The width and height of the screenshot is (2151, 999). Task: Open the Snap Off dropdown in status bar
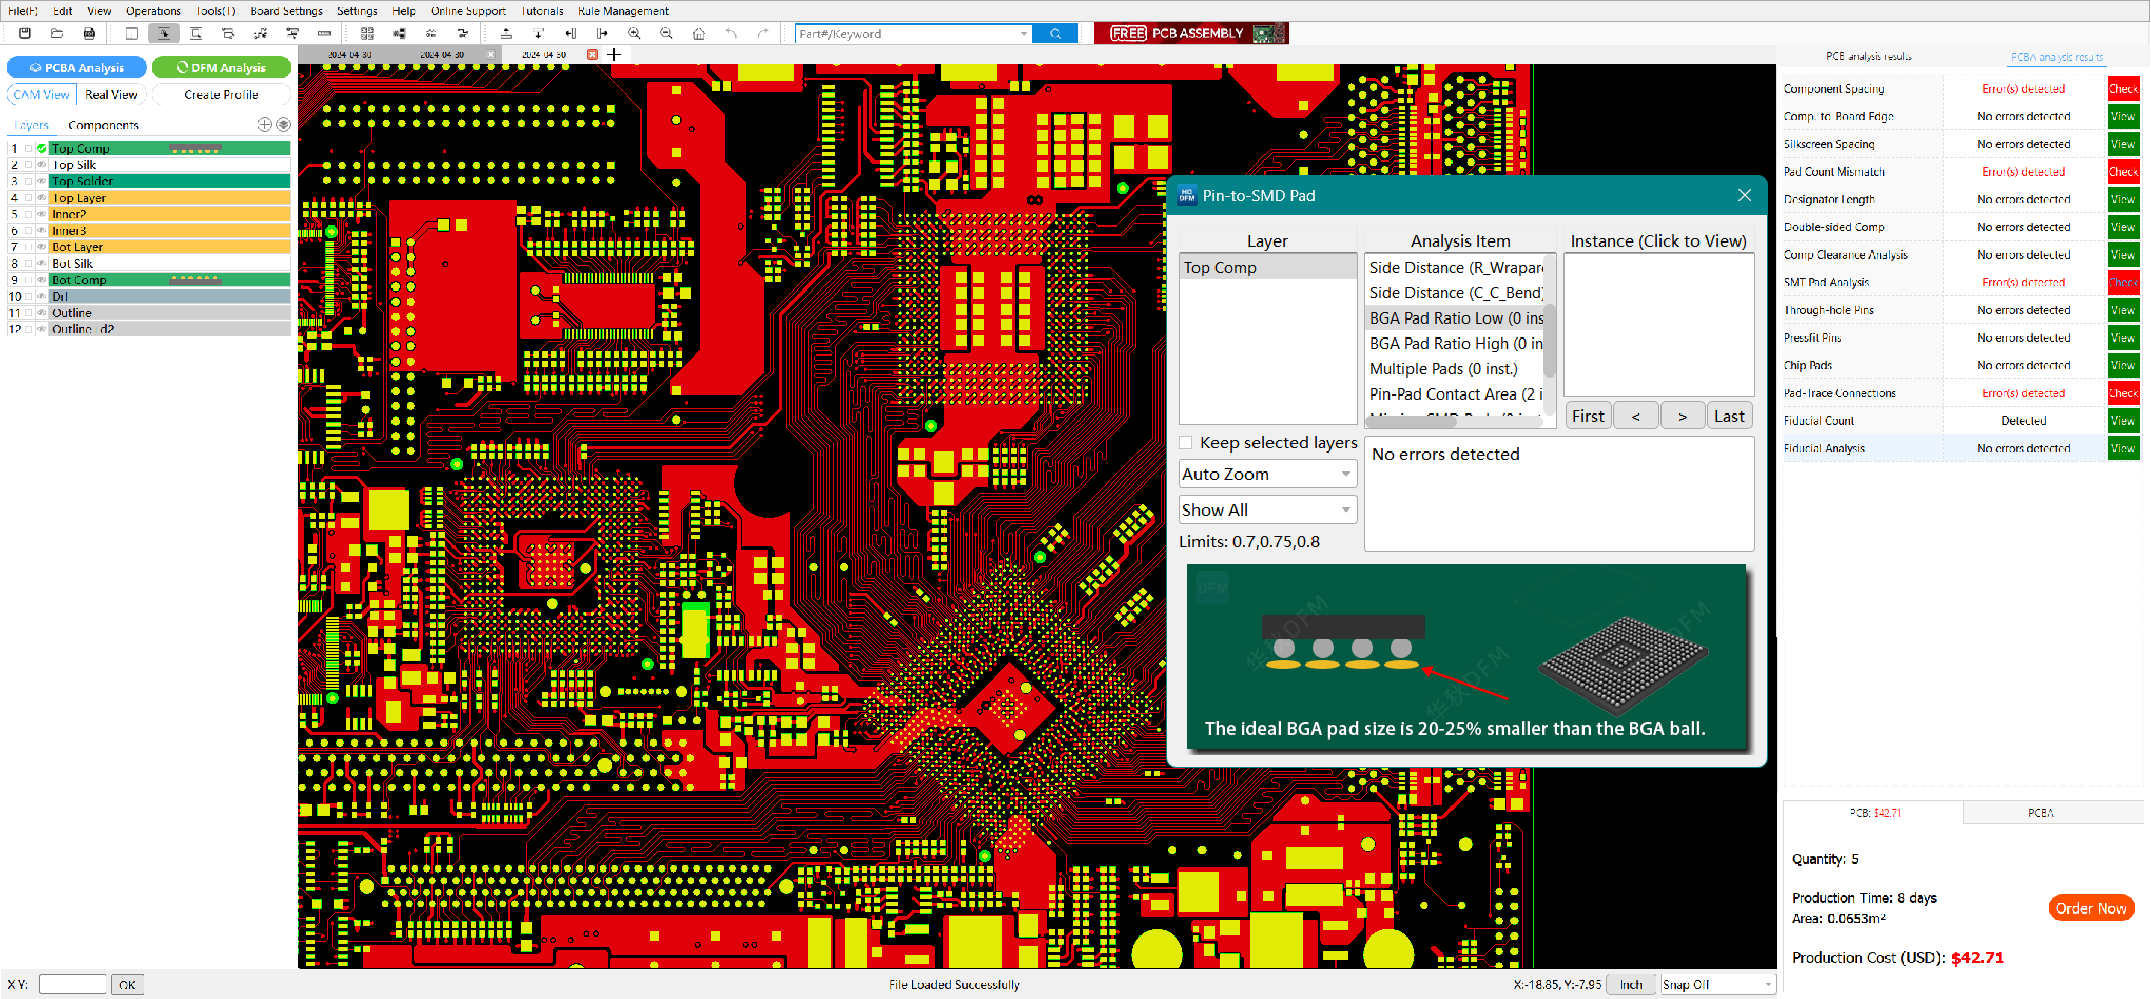tap(1717, 985)
